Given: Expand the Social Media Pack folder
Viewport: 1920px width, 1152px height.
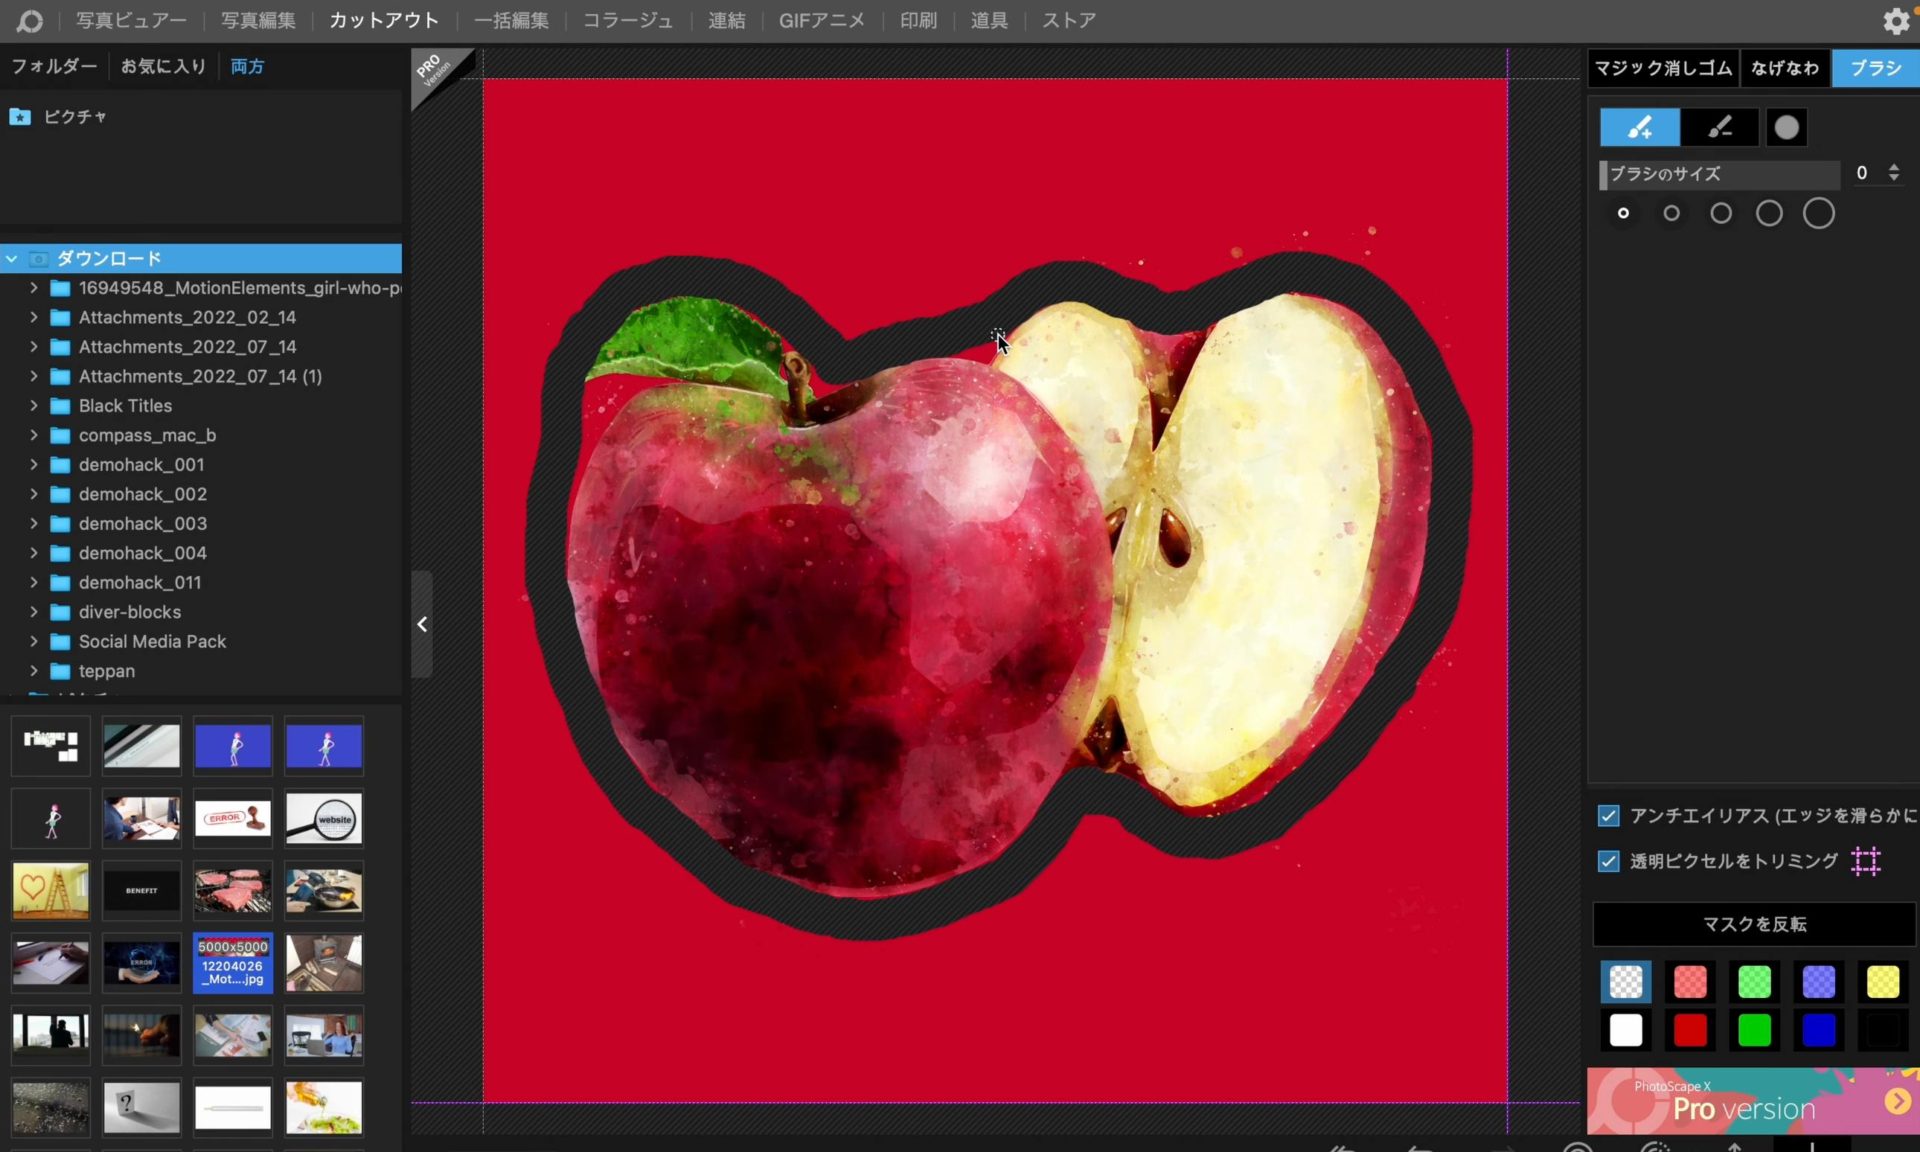Looking at the screenshot, I should 34,642.
